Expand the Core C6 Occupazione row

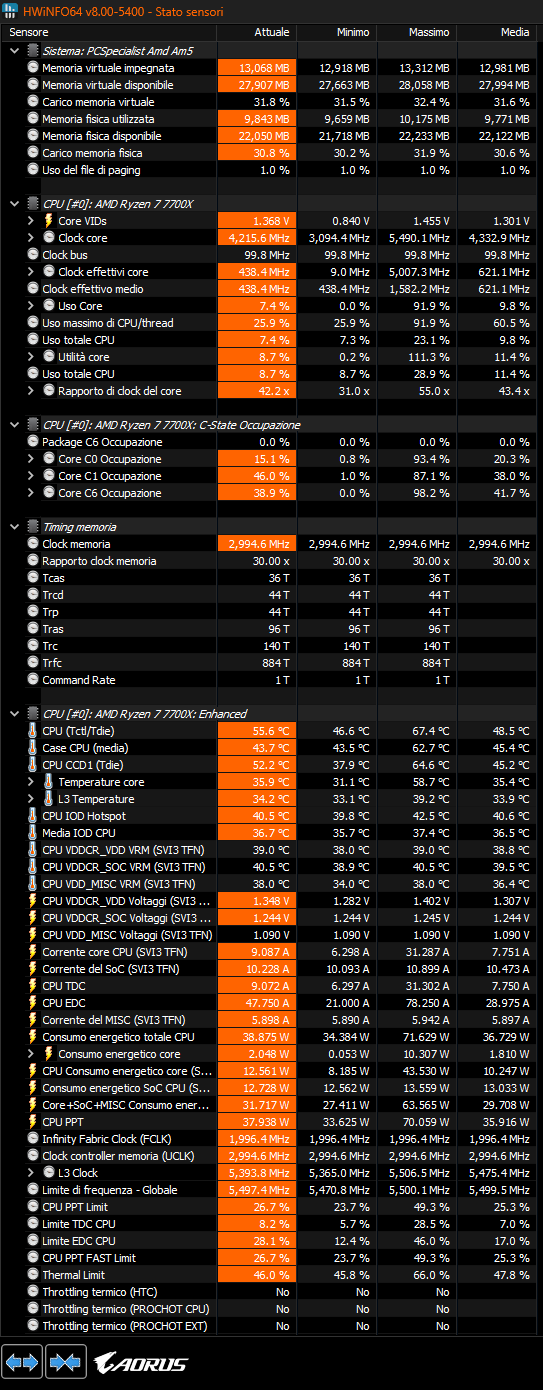(33, 493)
